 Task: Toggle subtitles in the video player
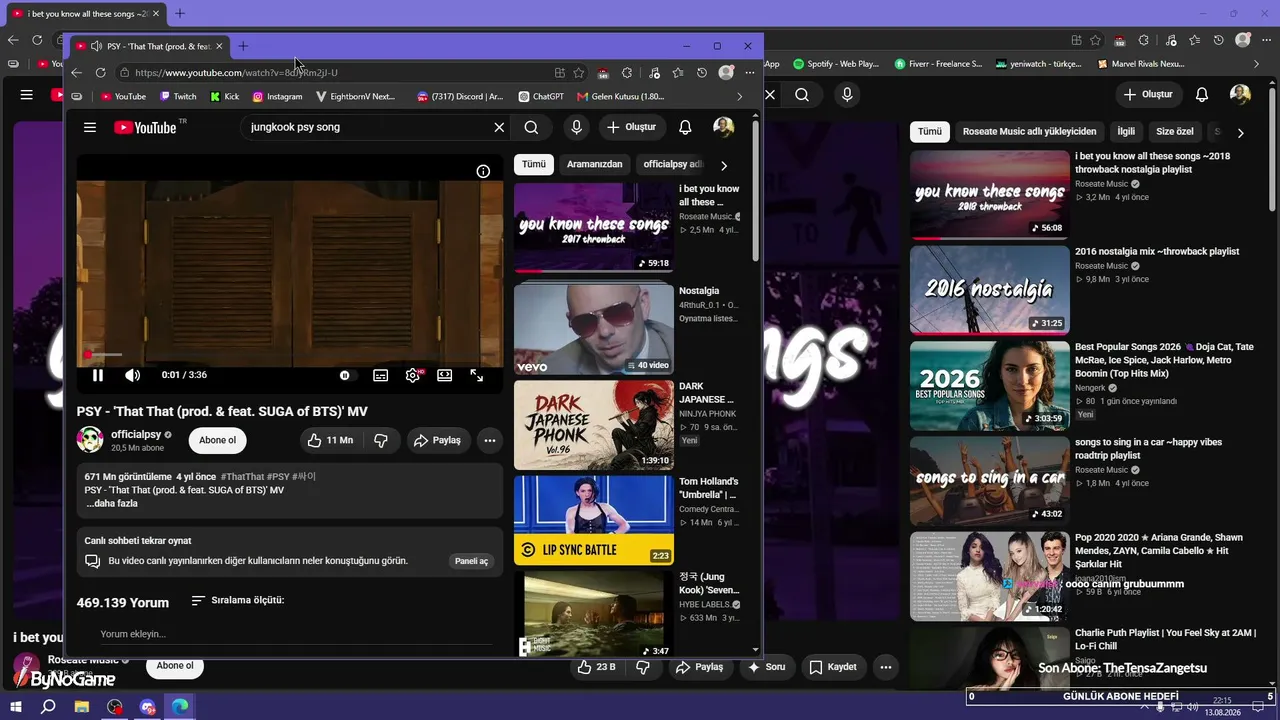(381, 375)
